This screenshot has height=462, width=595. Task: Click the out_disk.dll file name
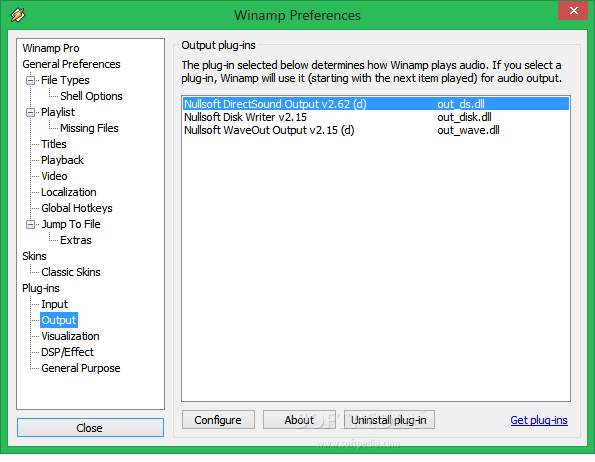pos(464,117)
